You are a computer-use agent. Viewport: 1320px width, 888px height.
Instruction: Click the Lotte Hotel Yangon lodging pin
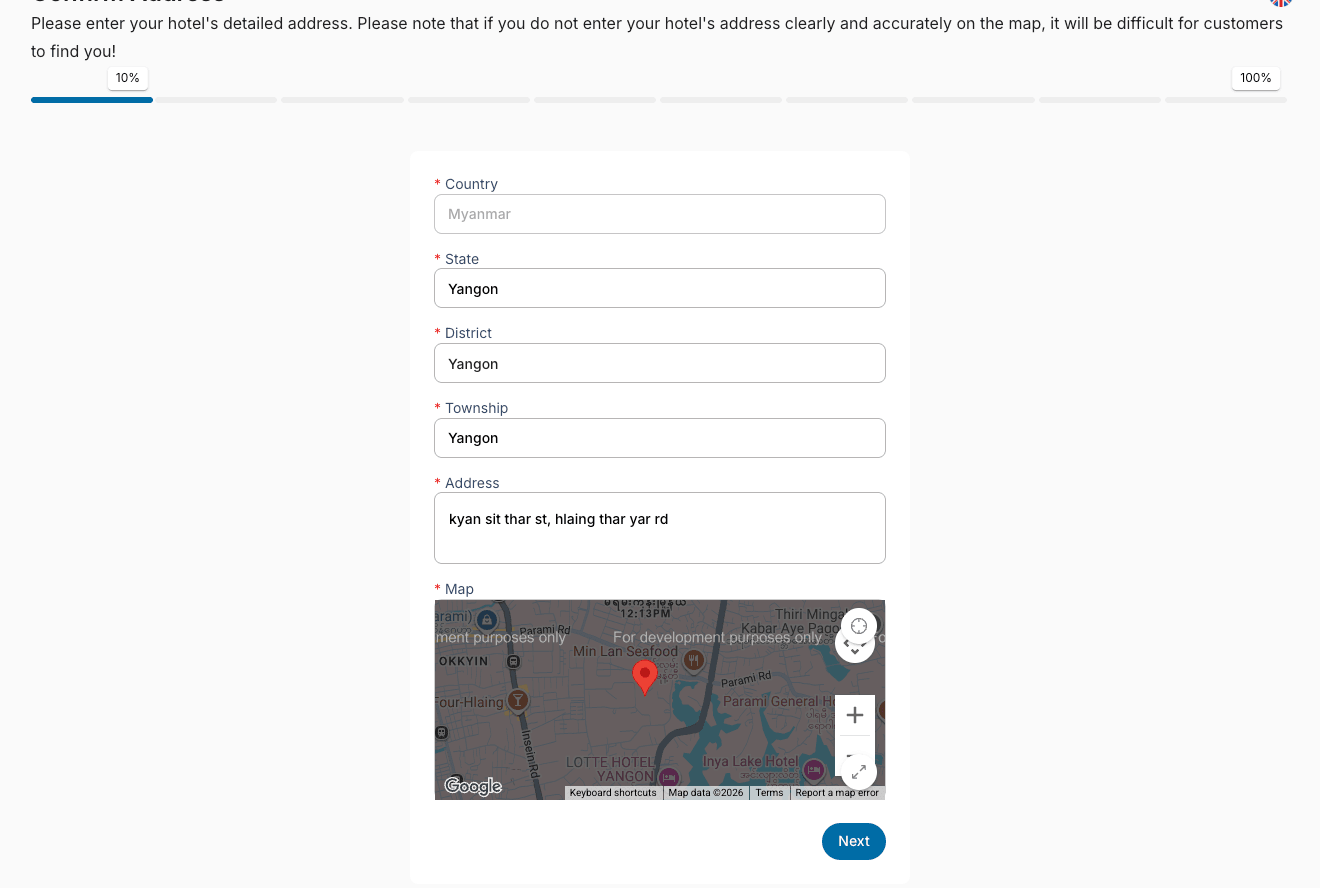pyautogui.click(x=668, y=776)
